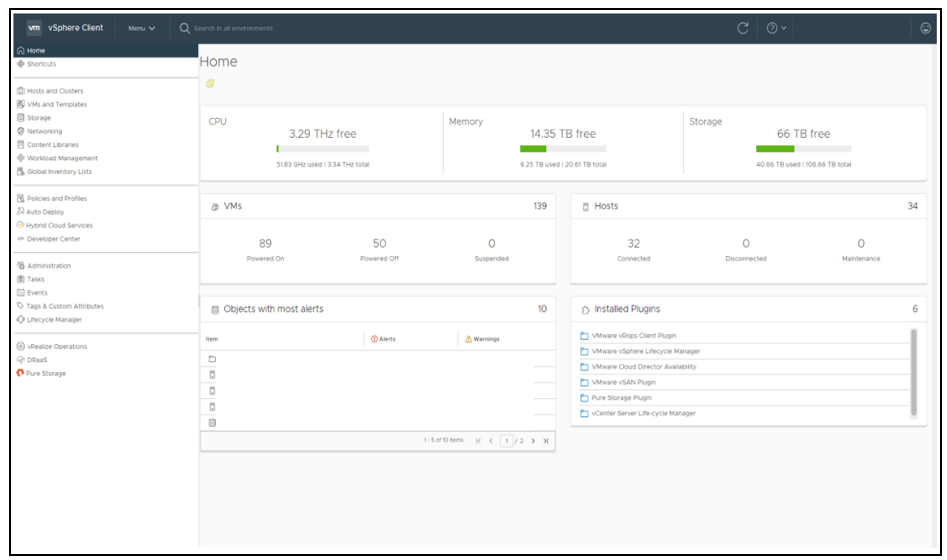Open Lifecycle Manager from sidebar
947x560 pixels.
[54, 320]
